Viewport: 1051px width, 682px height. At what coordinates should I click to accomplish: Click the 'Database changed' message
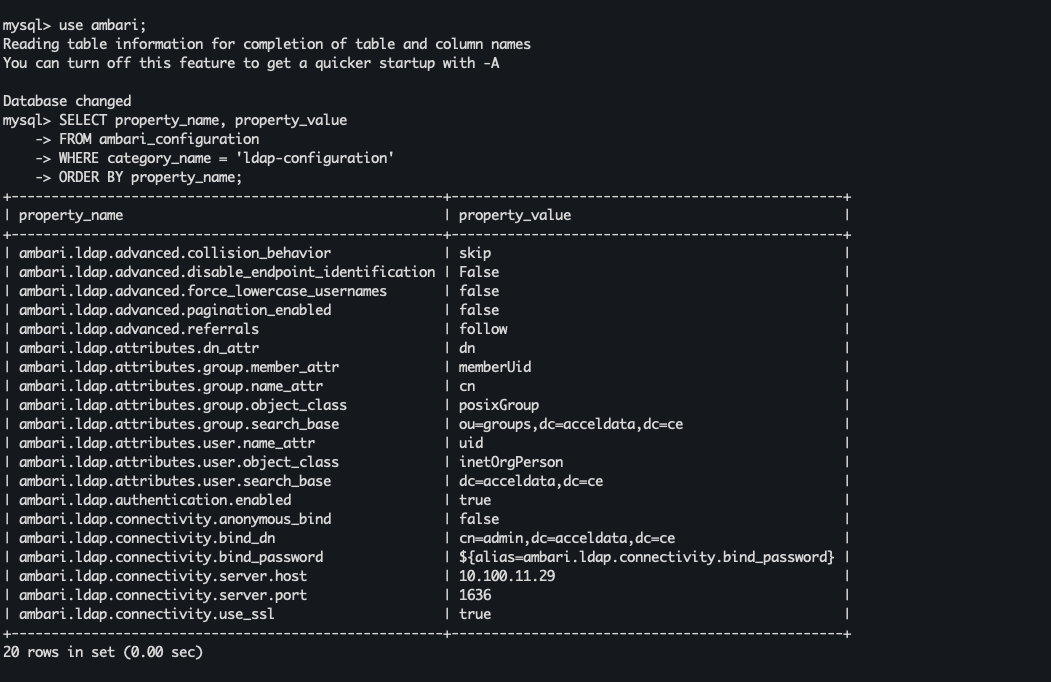67,101
